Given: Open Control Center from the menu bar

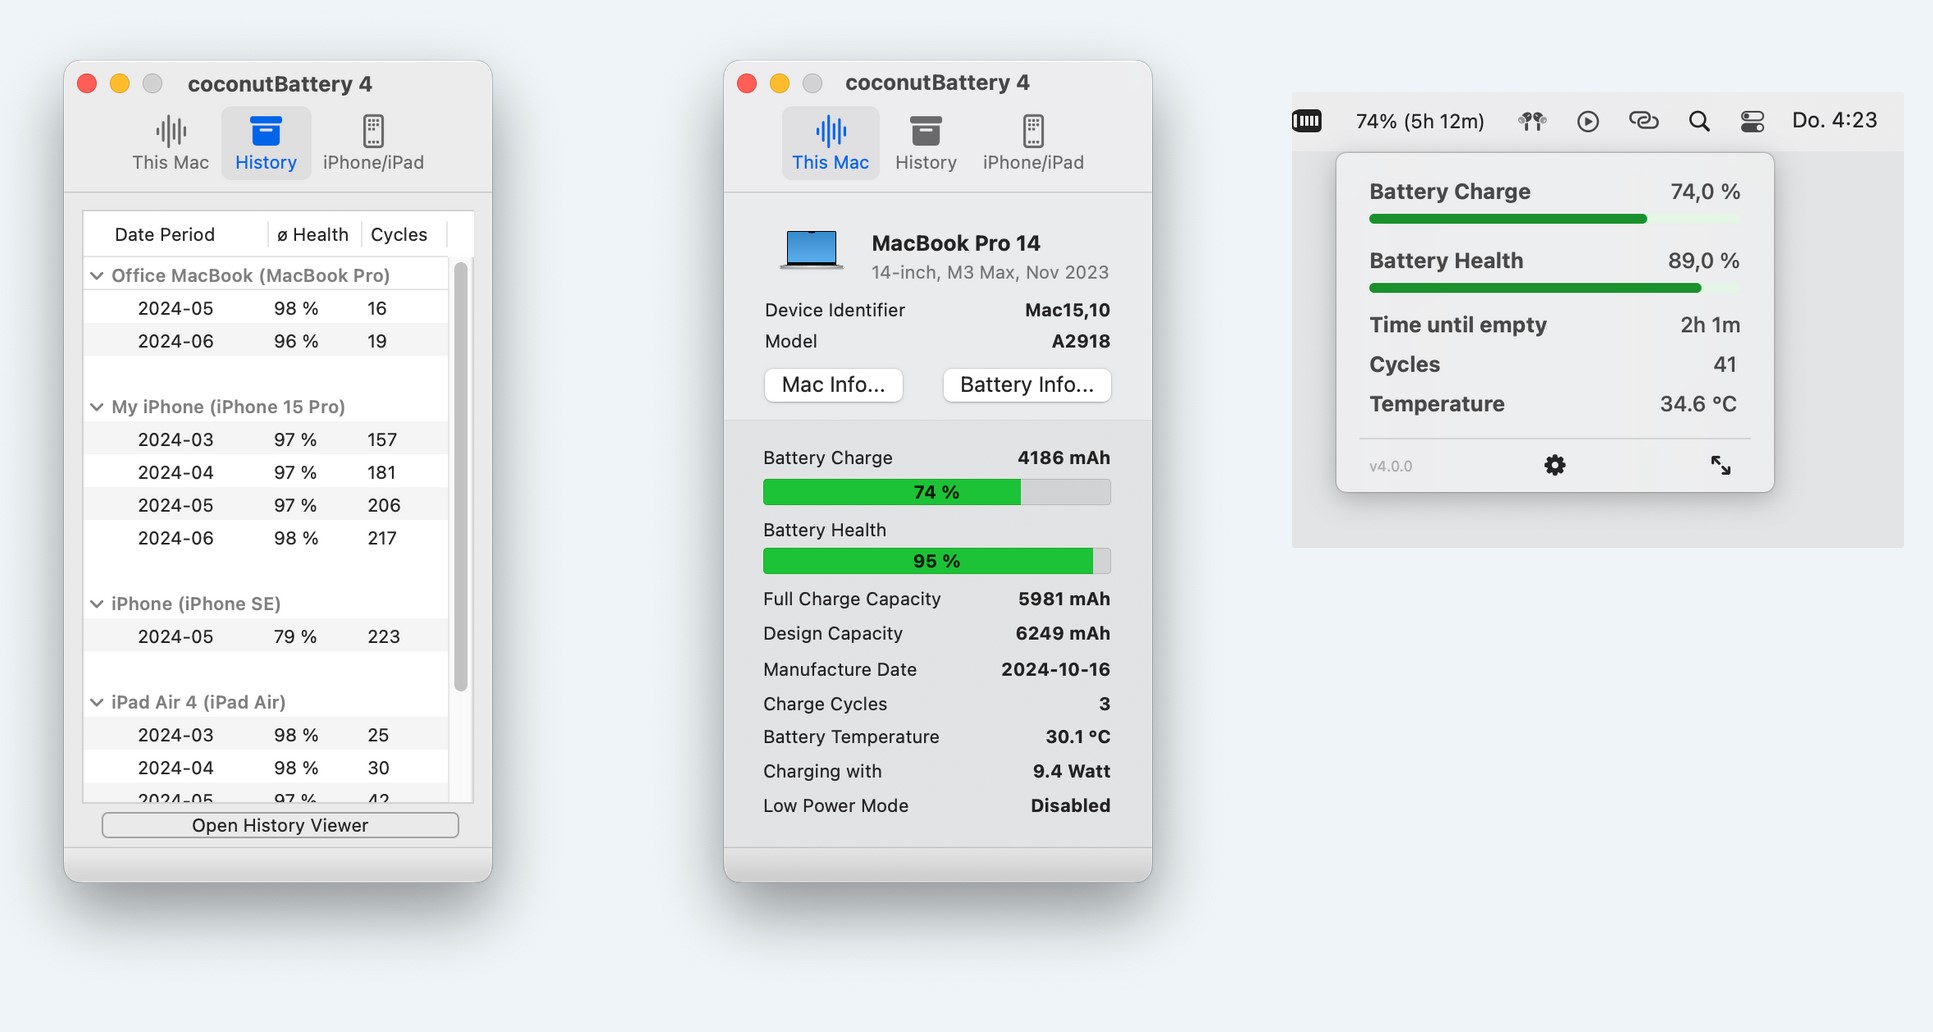Looking at the screenshot, I should click(x=1751, y=120).
